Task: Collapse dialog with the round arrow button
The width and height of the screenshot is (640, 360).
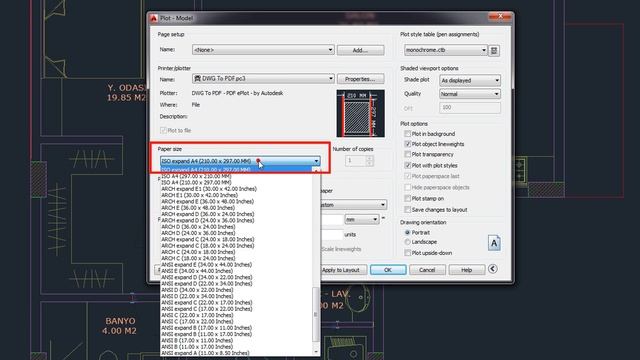Action: coord(493,269)
